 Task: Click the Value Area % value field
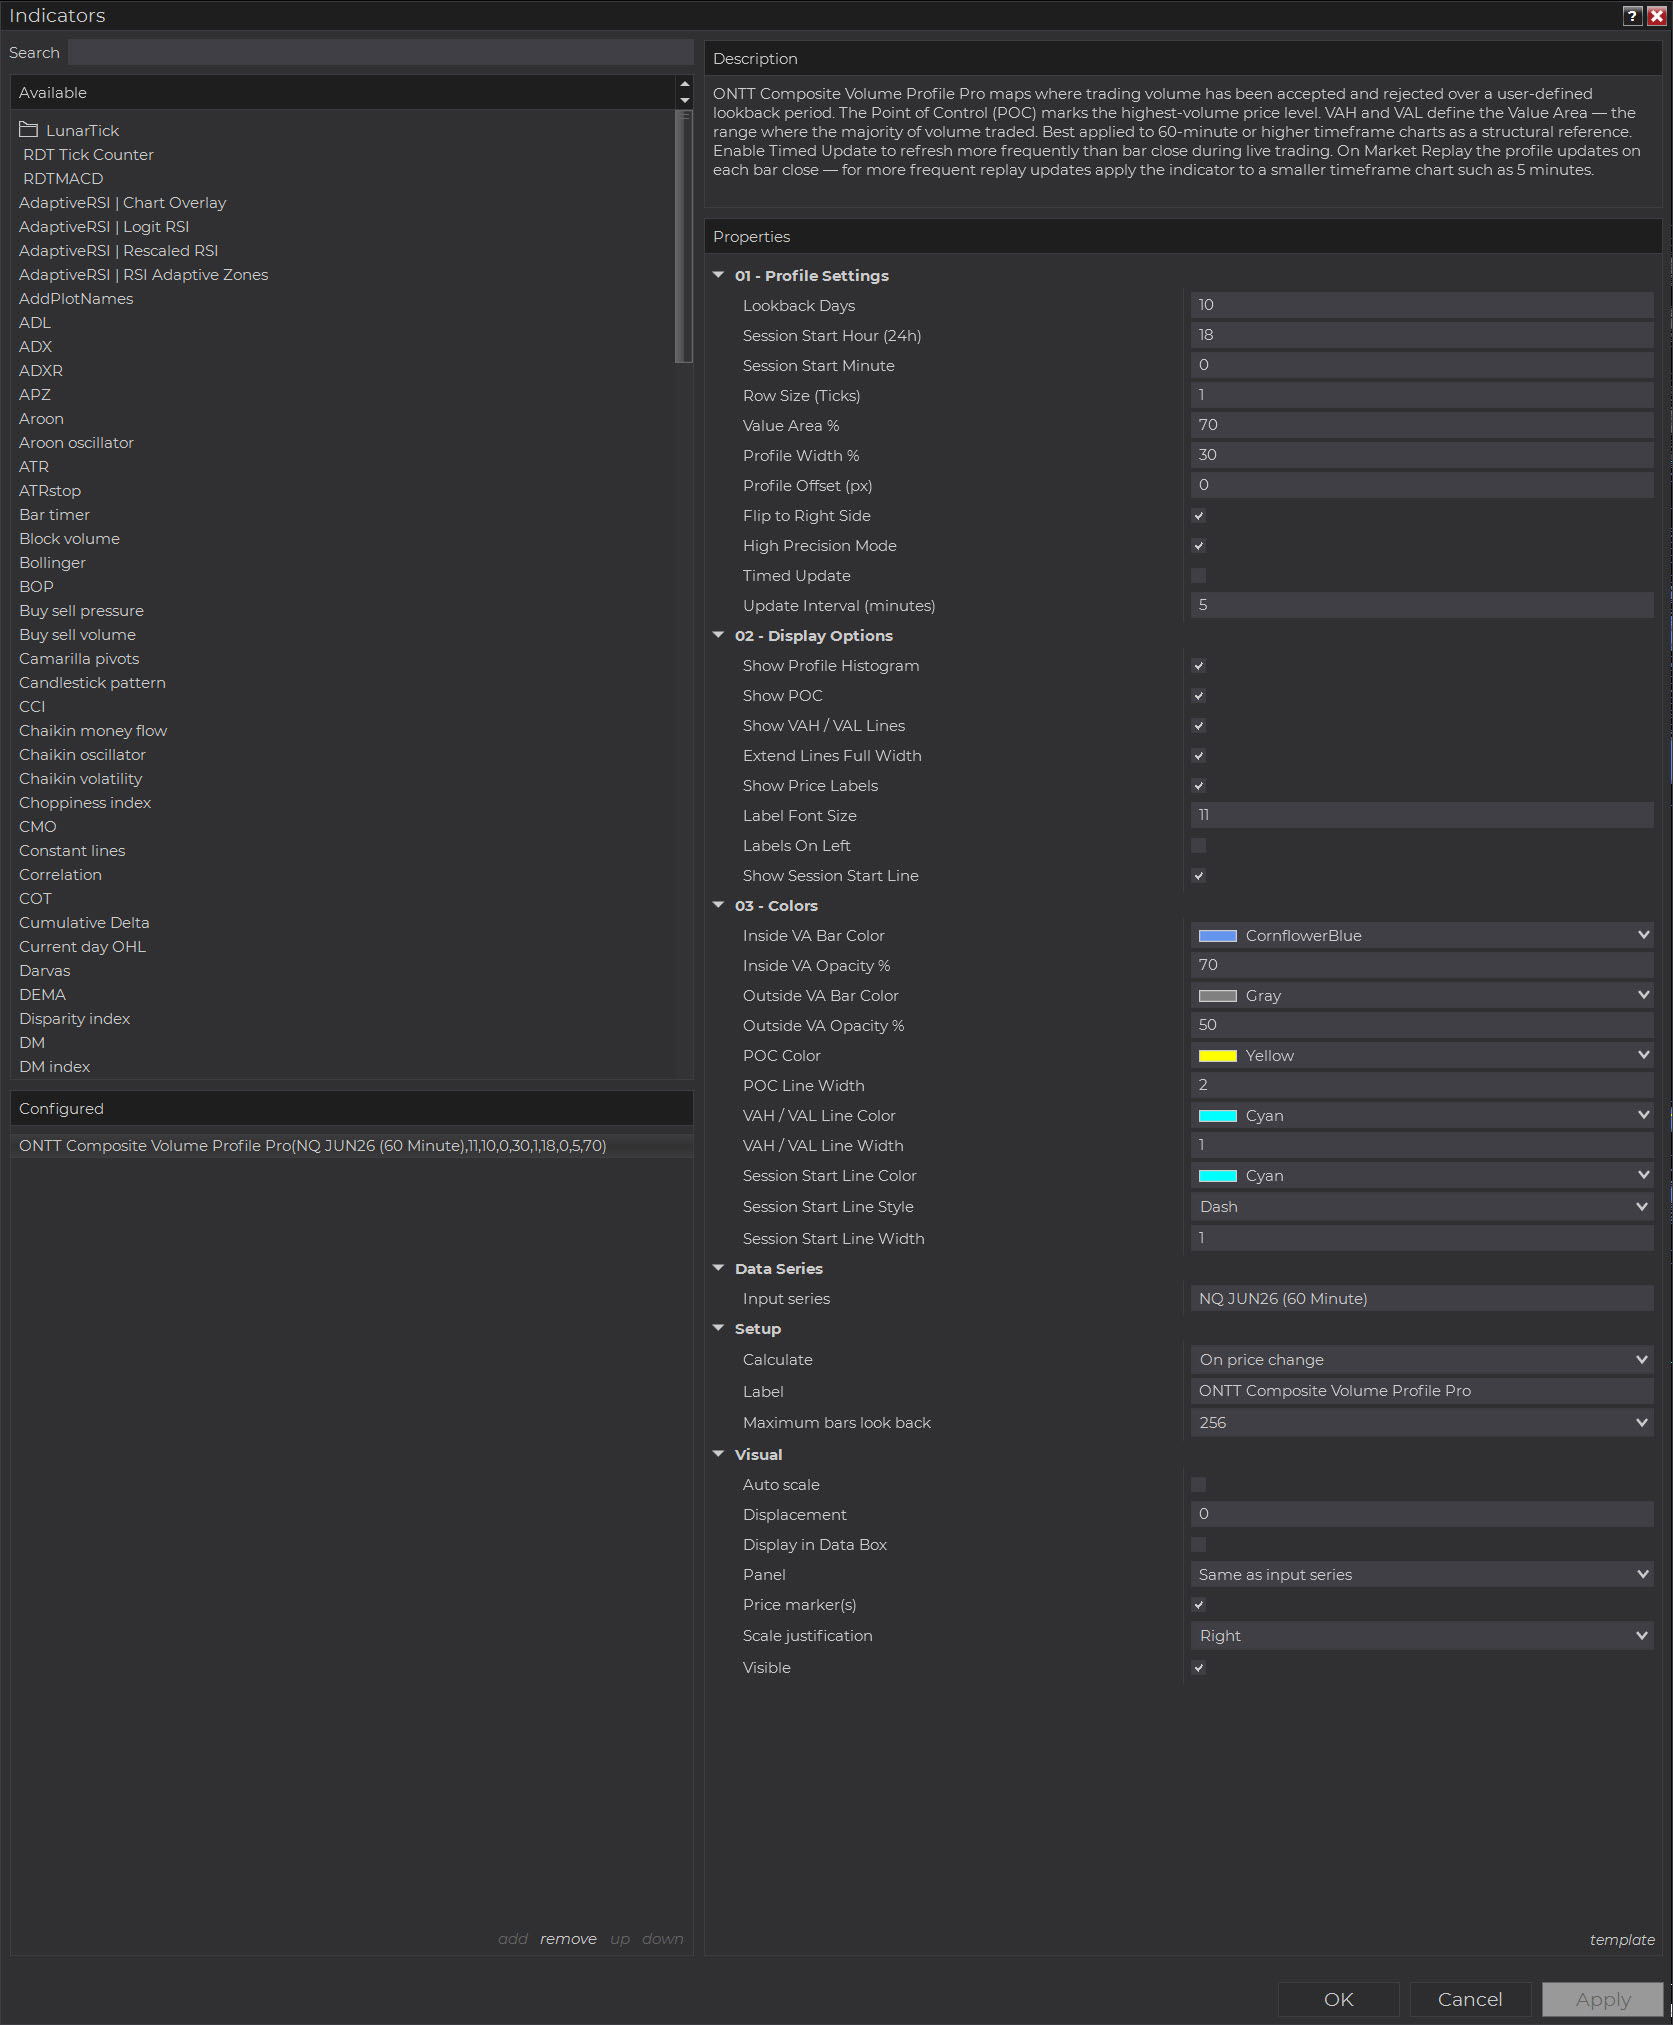1421,425
